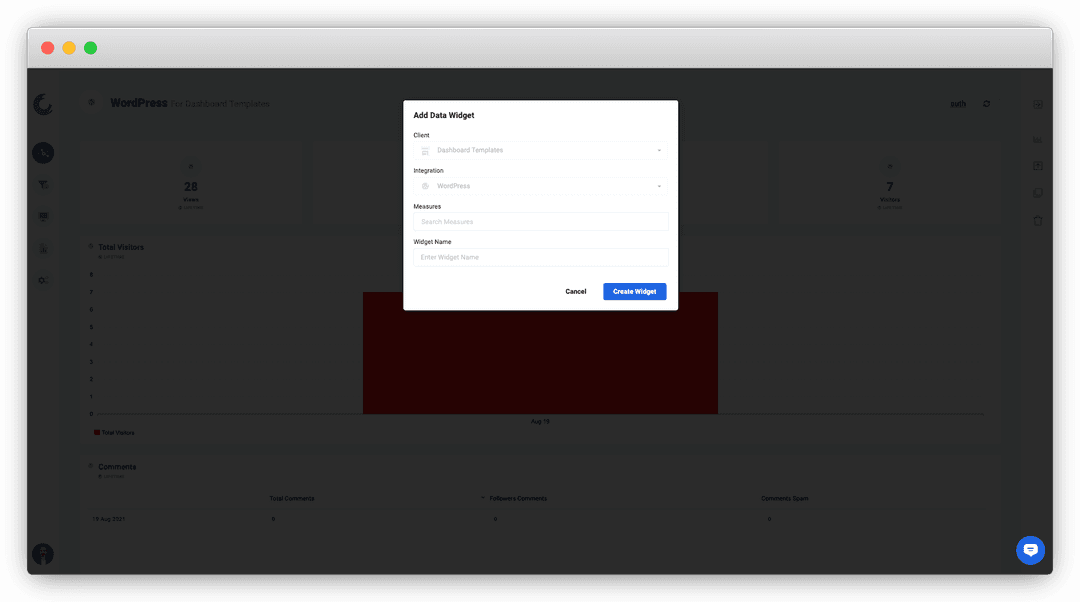Sort by the Followers Comments column header
The width and height of the screenshot is (1080, 602).
point(518,498)
